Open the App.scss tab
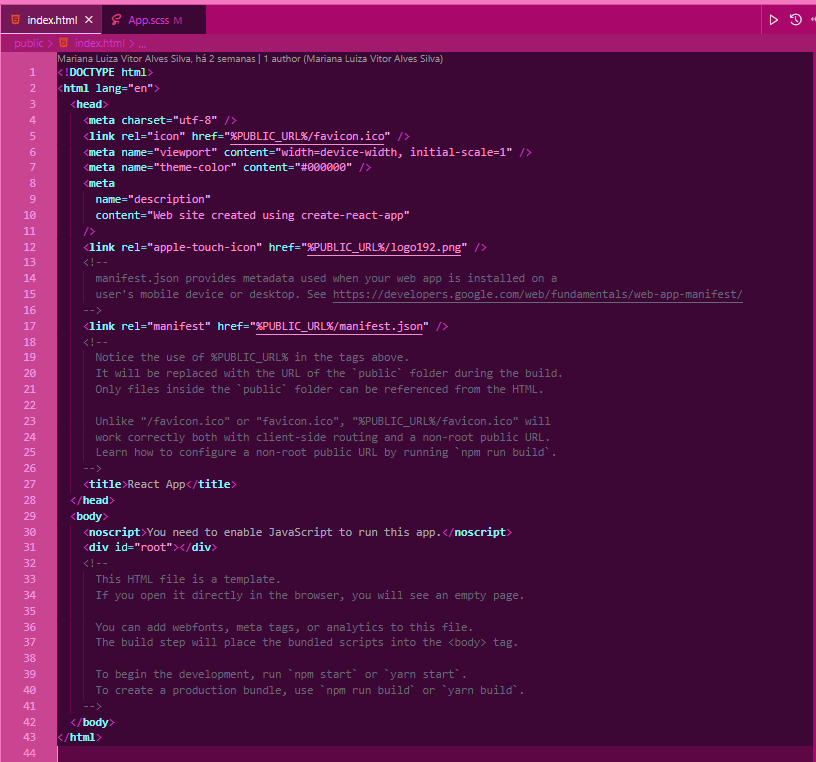Screen dimensions: 816x762 pos(155,20)
